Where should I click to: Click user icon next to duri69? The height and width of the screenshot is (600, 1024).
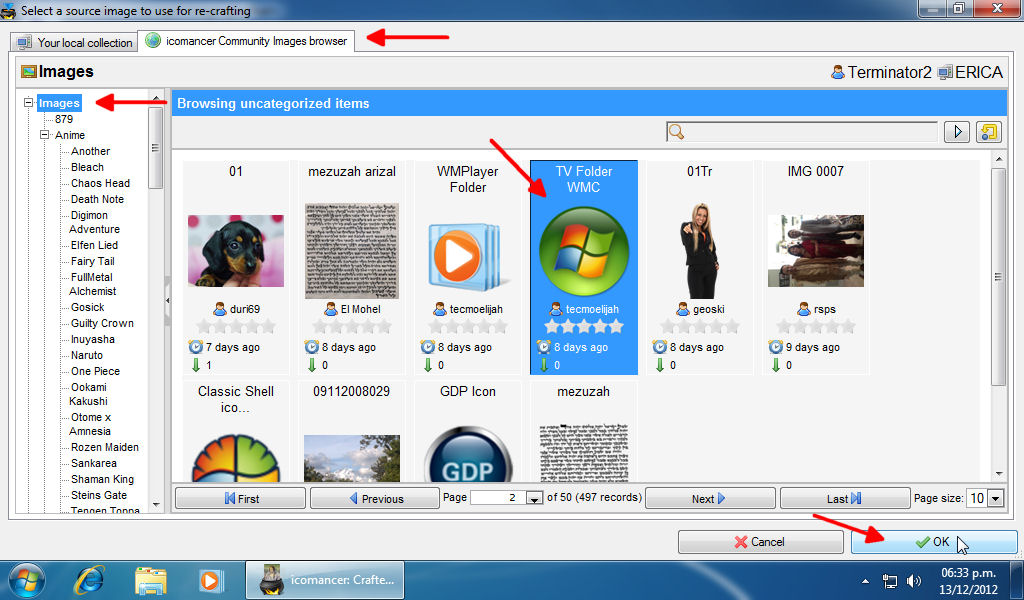coord(219,309)
